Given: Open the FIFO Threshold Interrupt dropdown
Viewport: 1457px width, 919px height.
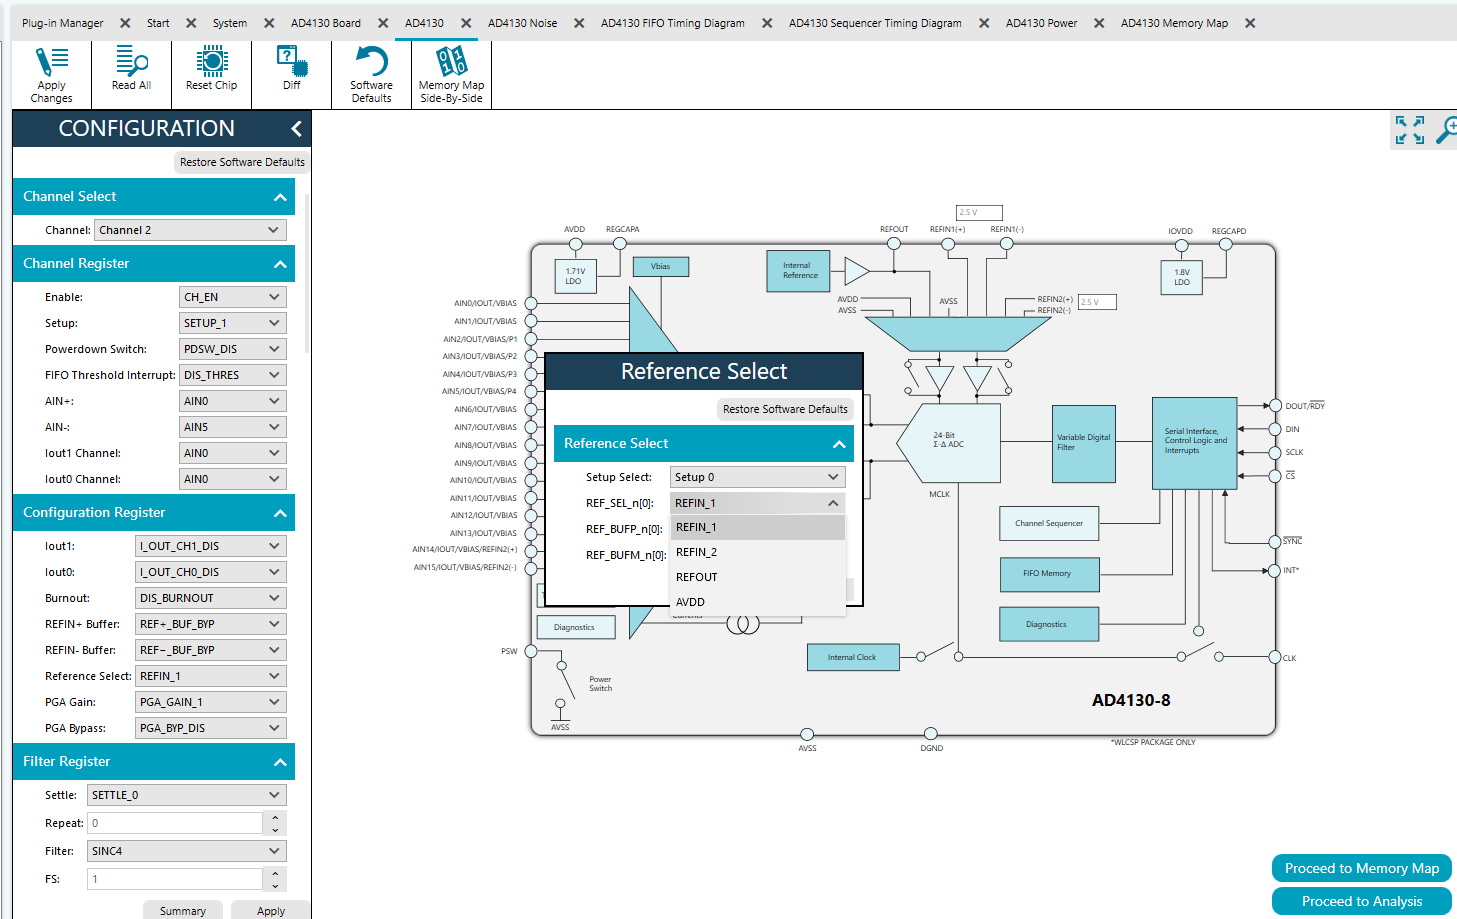Looking at the screenshot, I should (233, 375).
